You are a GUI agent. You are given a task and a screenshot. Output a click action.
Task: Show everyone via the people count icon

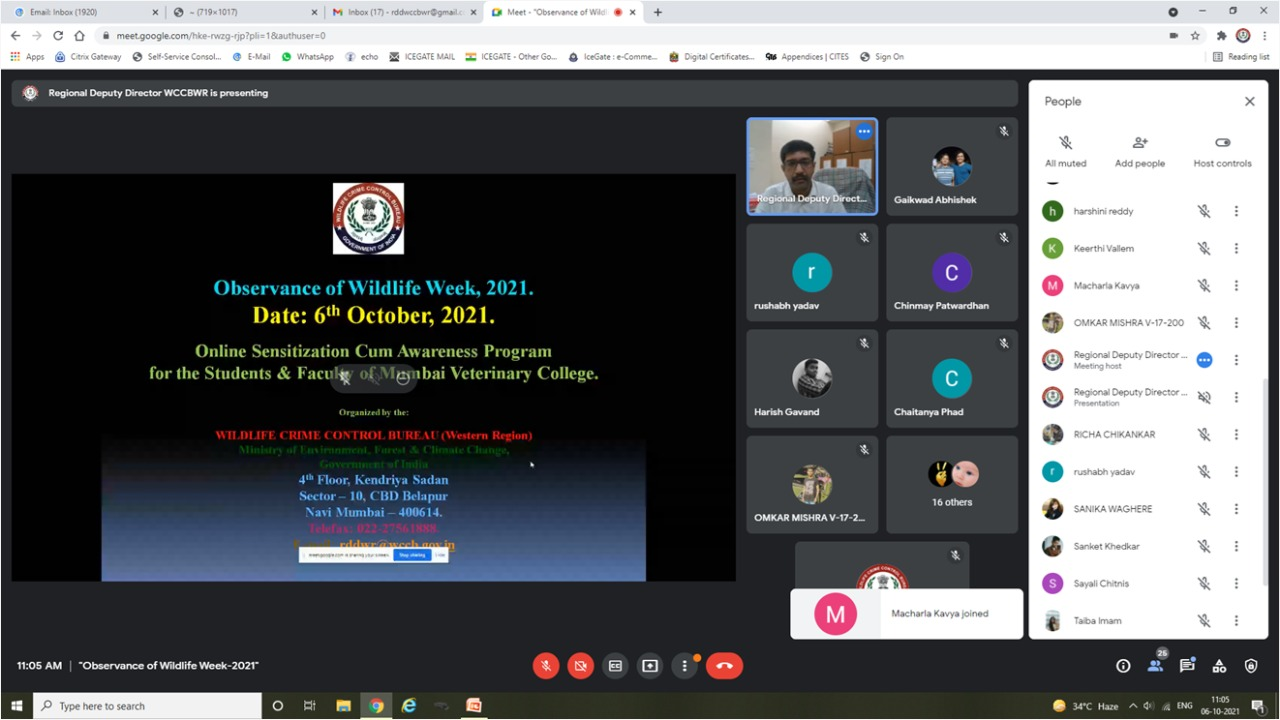click(x=1155, y=666)
